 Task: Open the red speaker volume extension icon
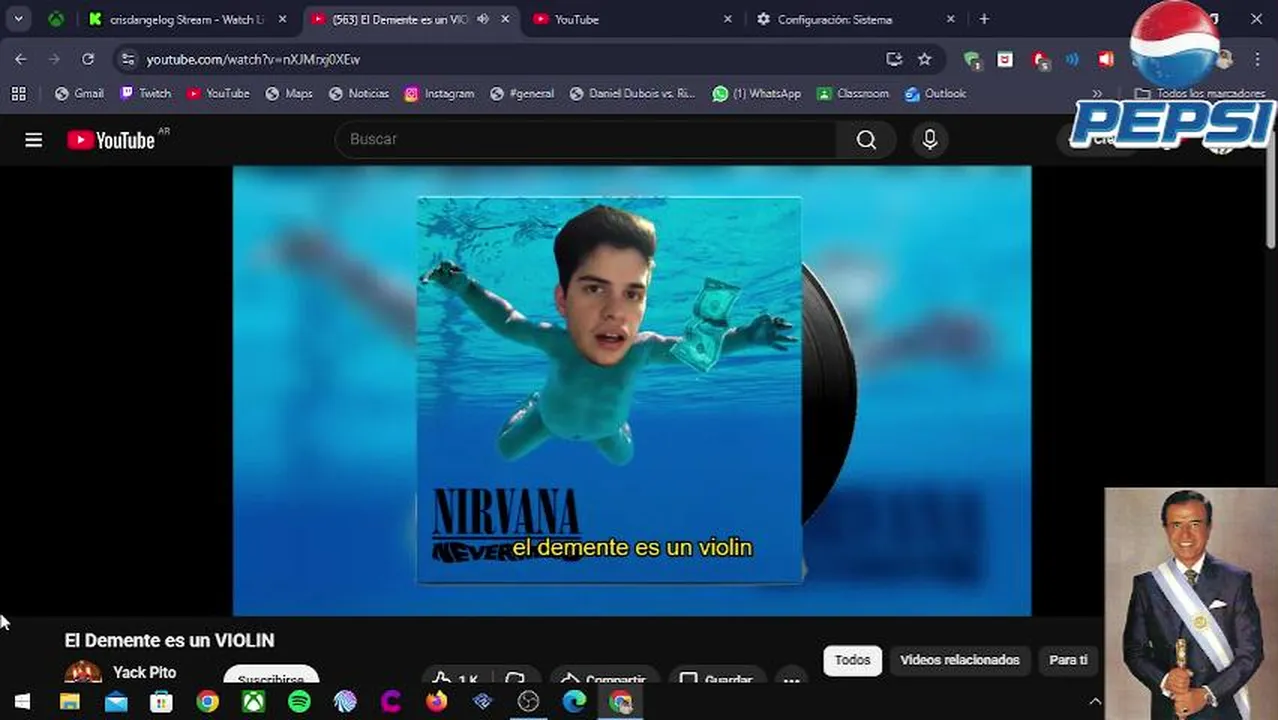[1106, 59]
